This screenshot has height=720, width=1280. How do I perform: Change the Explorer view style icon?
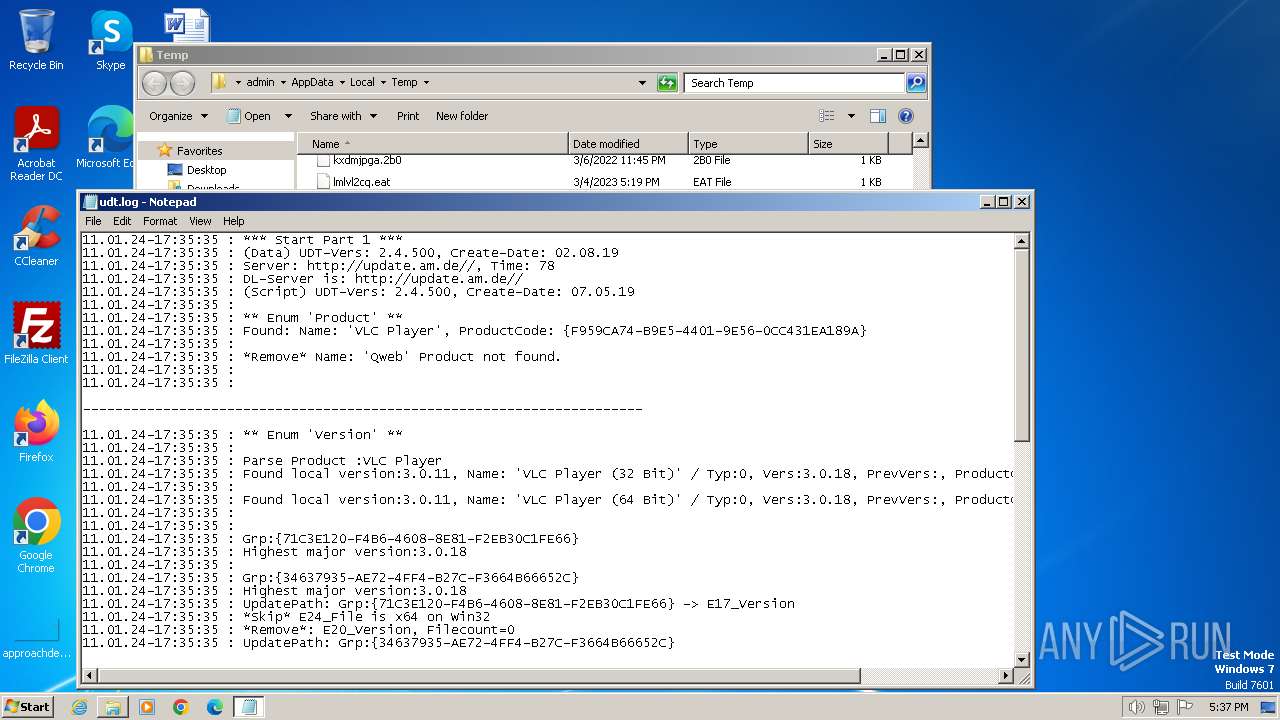click(x=826, y=116)
